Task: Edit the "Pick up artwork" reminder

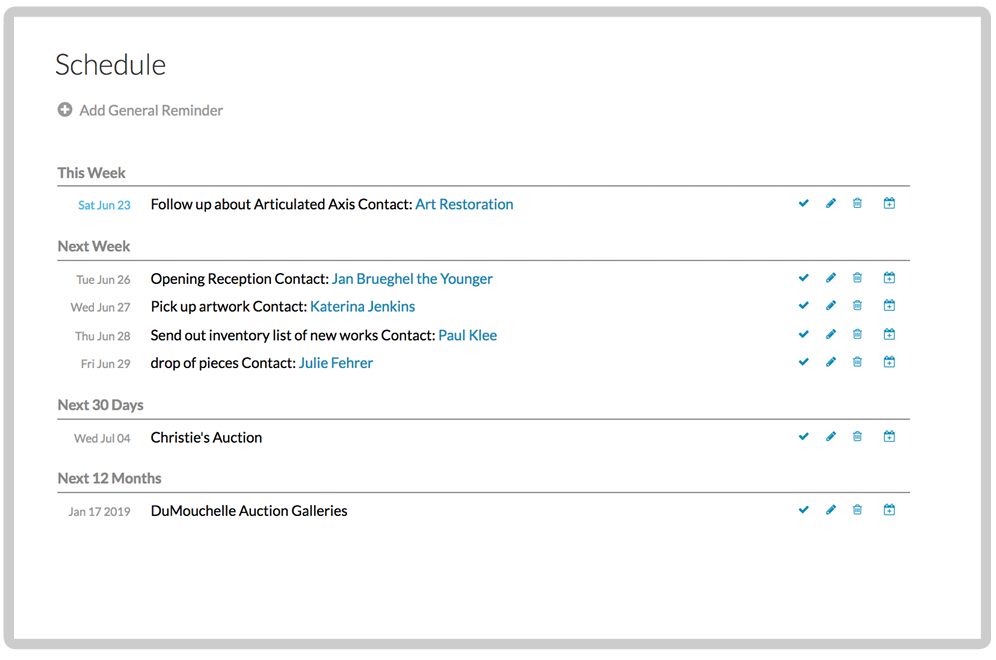Action: (x=831, y=305)
